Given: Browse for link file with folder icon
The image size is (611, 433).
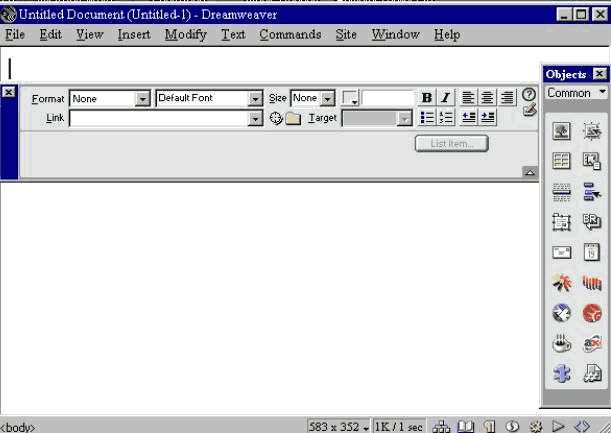Looking at the screenshot, I should (293, 118).
